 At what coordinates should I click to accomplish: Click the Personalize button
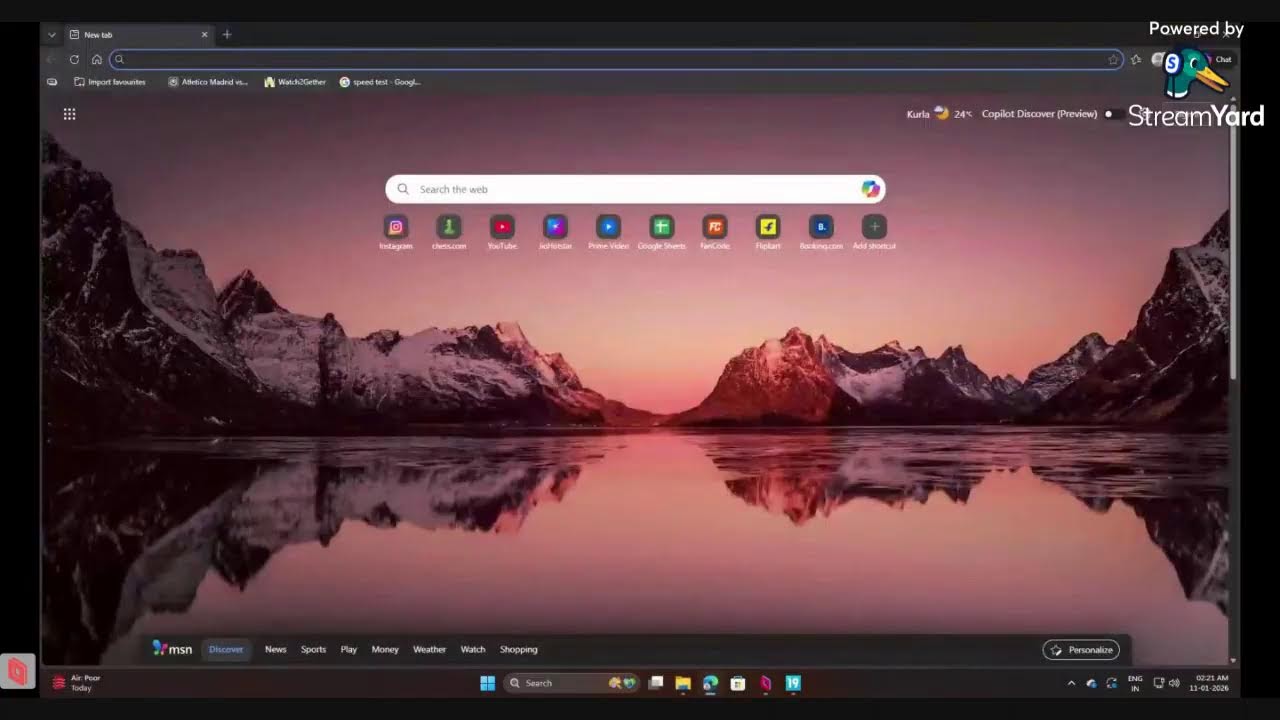coord(1081,650)
